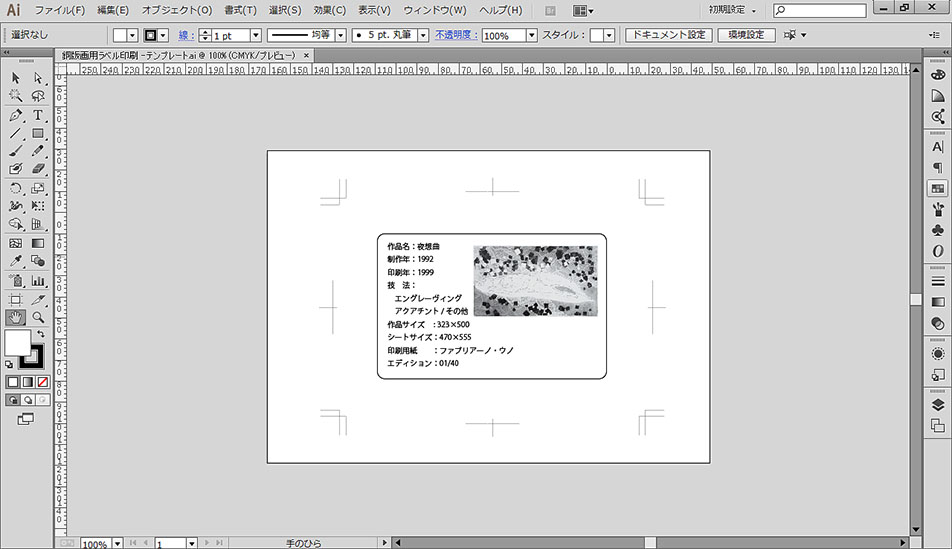Choose the Magic Wand tool
The image size is (952, 549).
[x=16, y=96]
